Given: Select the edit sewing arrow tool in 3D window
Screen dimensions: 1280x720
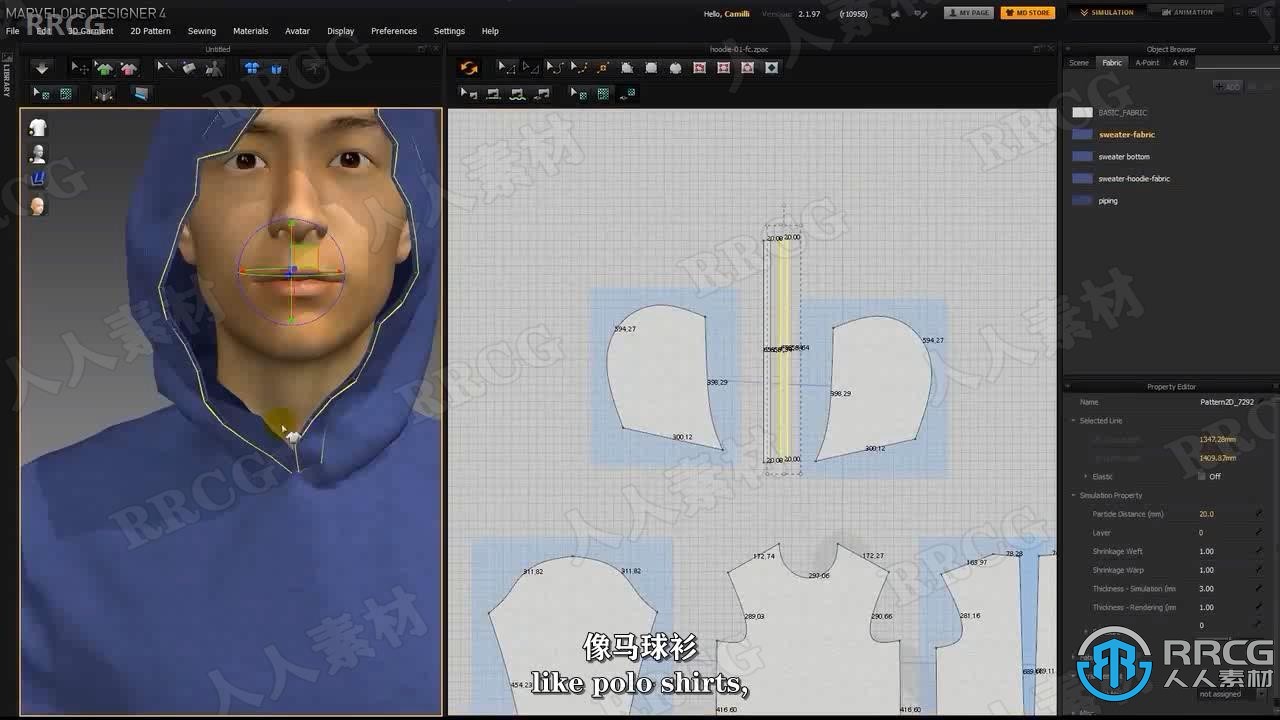Looking at the screenshot, I should (165, 68).
